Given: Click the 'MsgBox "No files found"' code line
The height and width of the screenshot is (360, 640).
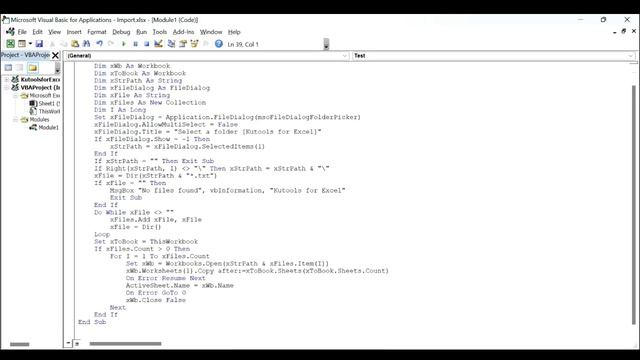Looking at the screenshot, I should (227, 190).
